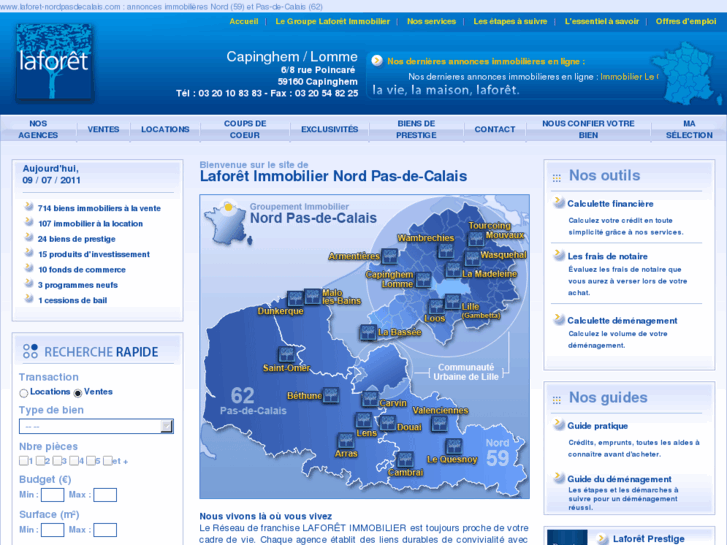The image size is (727, 545).
Task: Open Ma Sélection menu item
Action: point(689,129)
